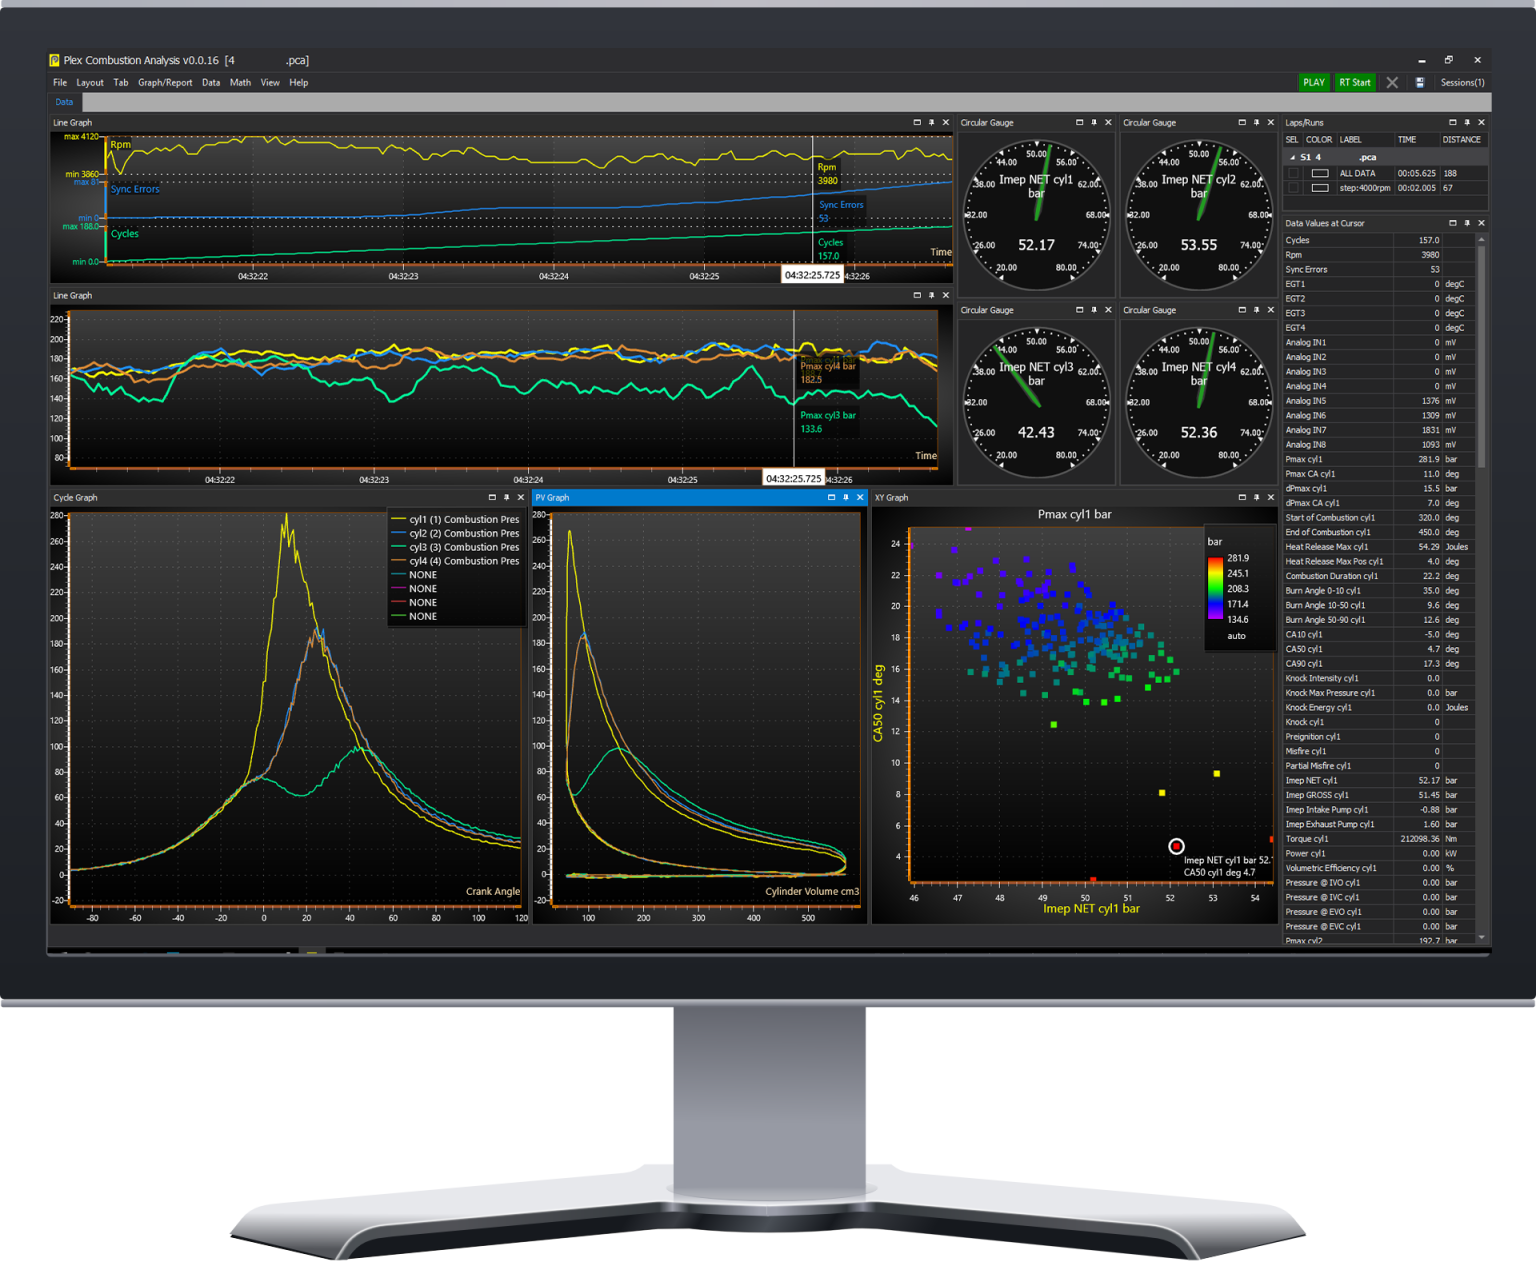This screenshot has height=1262, width=1536.
Task: Click the save session floppy disk icon
Action: tap(1420, 82)
